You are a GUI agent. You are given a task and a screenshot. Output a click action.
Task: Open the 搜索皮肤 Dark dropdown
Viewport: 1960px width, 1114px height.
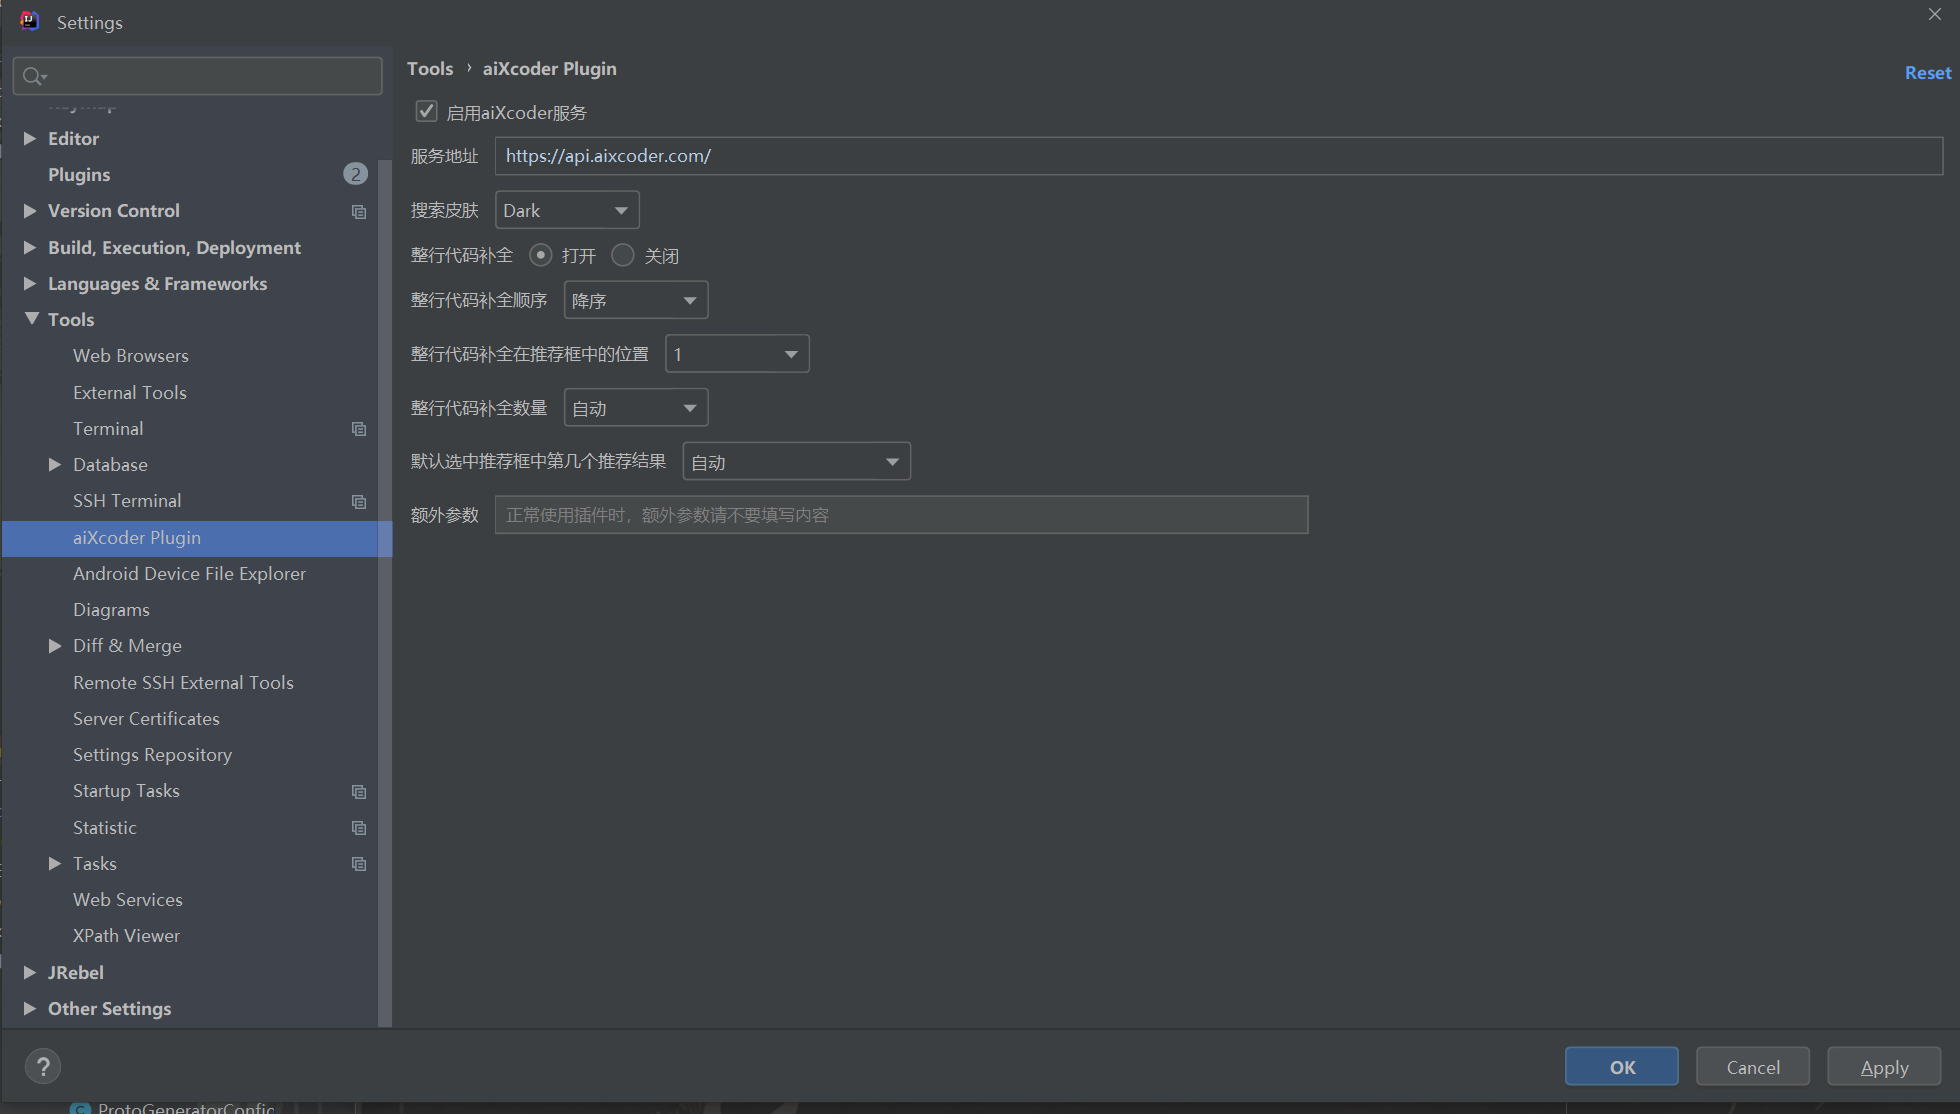pos(565,209)
